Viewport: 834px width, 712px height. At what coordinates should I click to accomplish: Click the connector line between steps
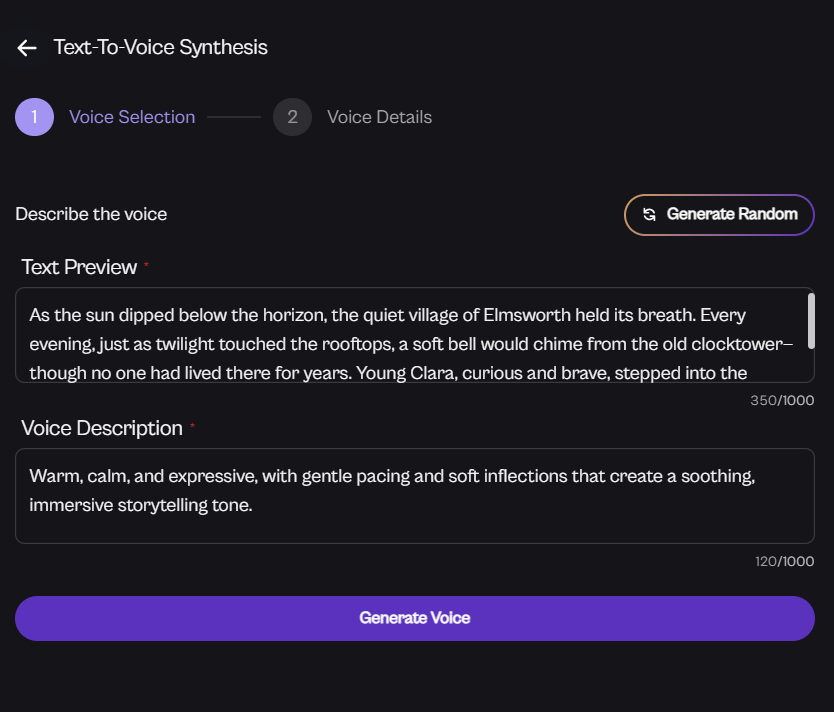coord(234,117)
